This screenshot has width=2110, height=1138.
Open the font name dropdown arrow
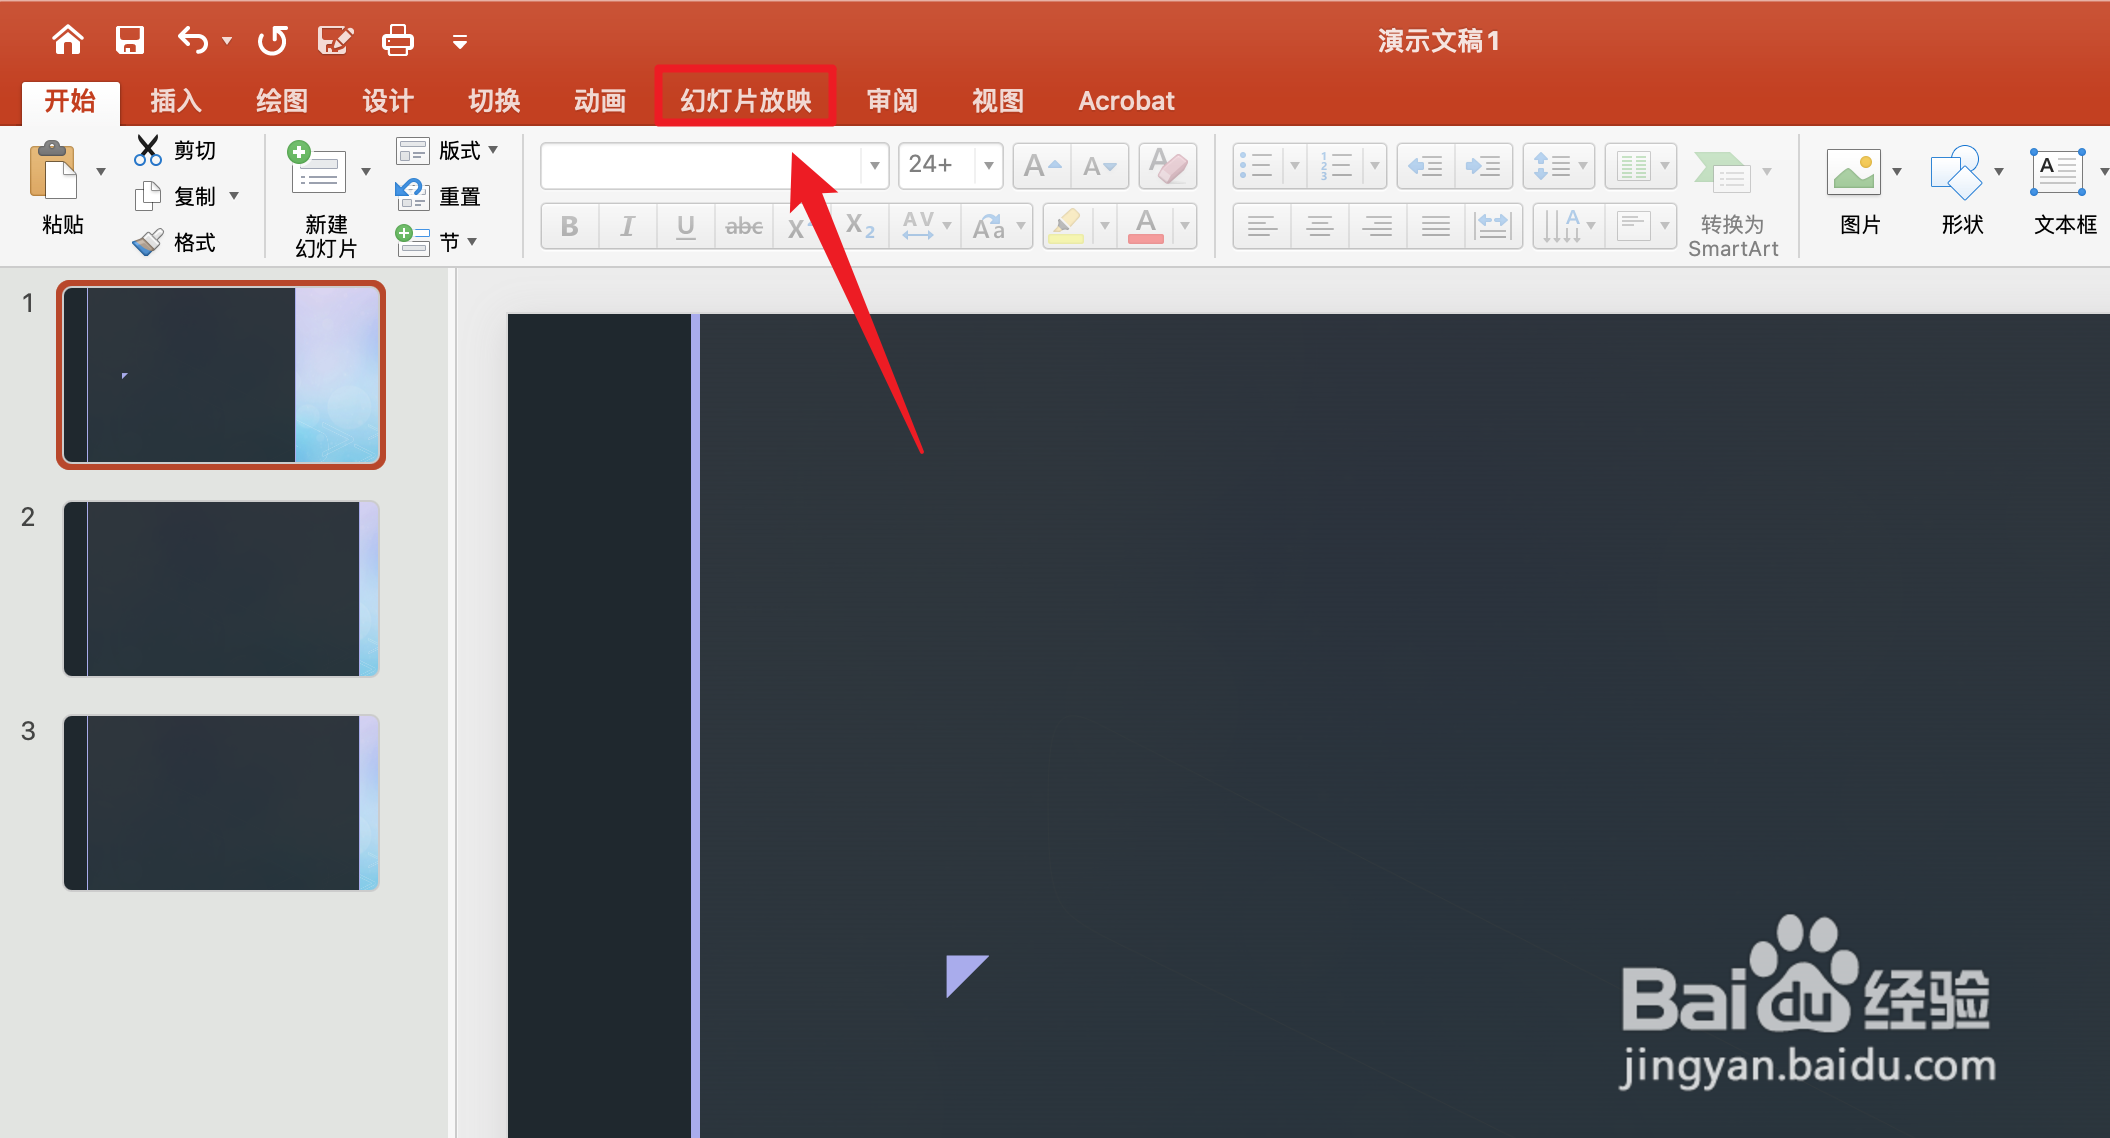click(874, 165)
